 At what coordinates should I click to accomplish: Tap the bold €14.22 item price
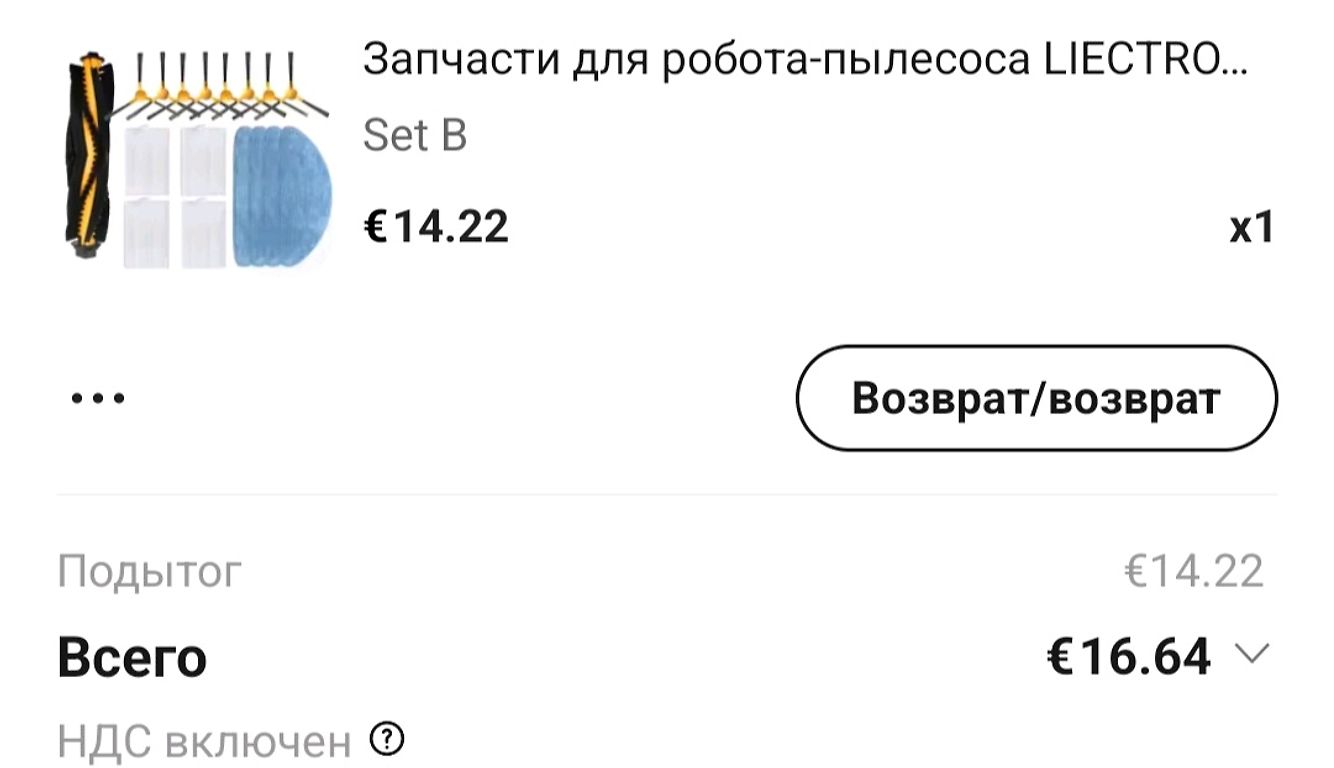click(435, 226)
